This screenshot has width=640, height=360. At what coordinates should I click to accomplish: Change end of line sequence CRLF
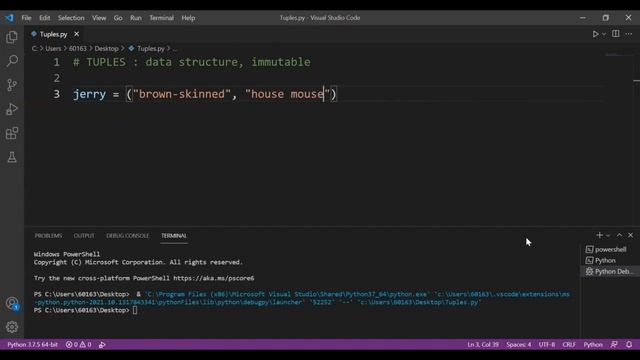click(569, 345)
